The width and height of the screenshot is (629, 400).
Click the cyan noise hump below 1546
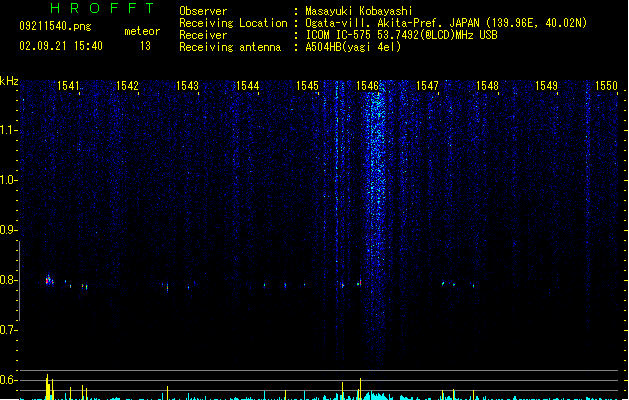tap(377, 396)
